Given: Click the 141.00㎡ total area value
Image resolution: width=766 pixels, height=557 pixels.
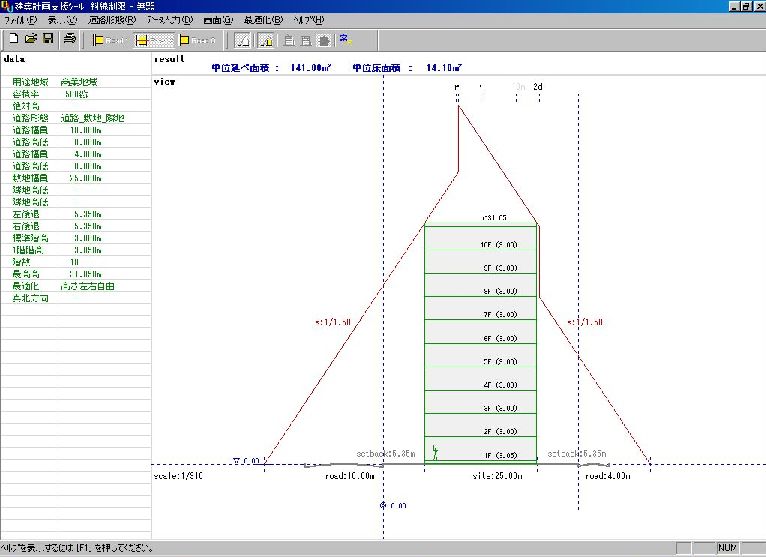Looking at the screenshot, I should click(x=311, y=68).
